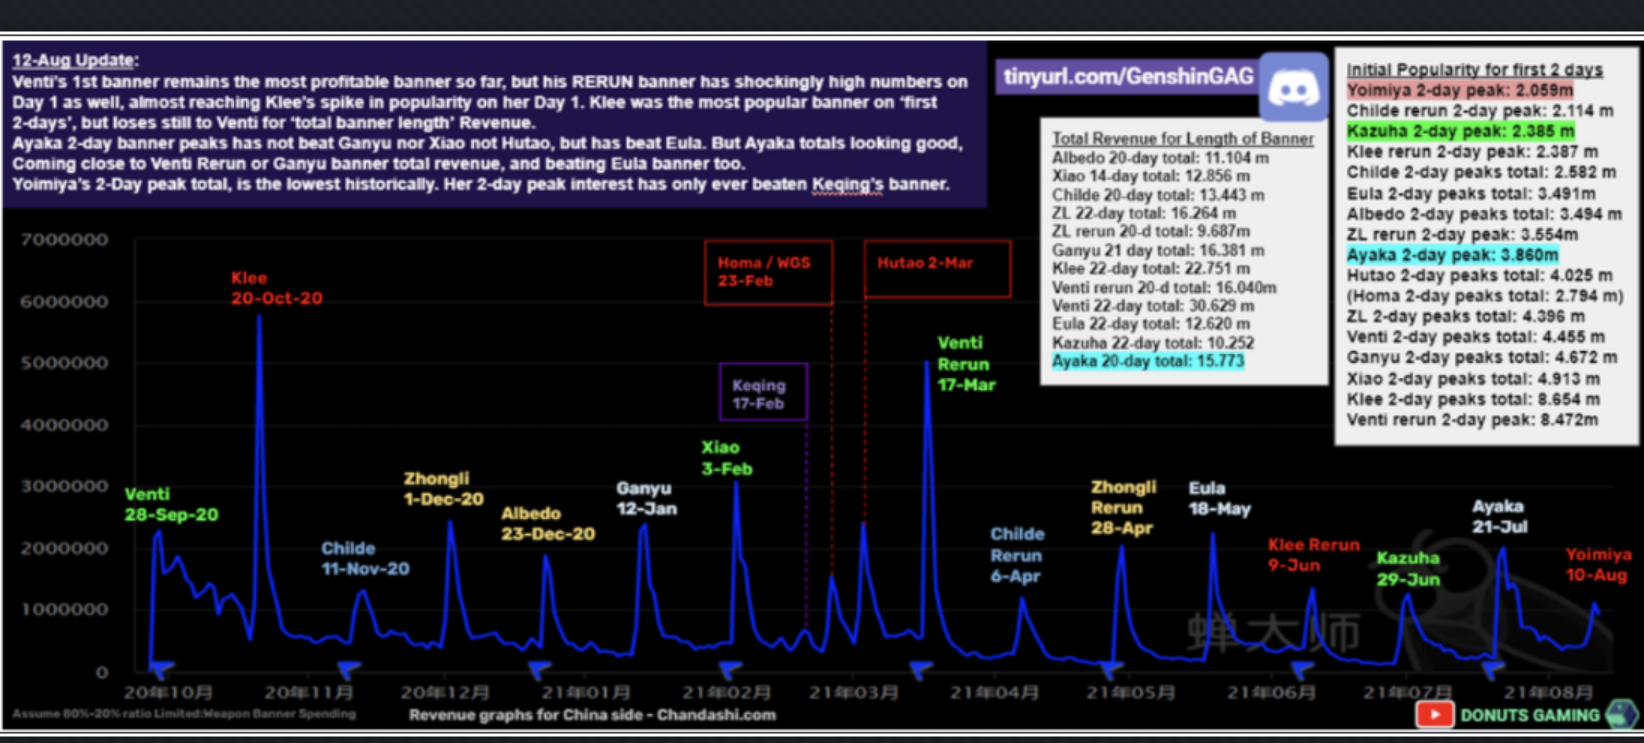Viewport: 1644px width, 743px height.
Task: Click cyan-highlighted "Ayaka 2-day peak: 3.860m"
Action: point(1452,255)
